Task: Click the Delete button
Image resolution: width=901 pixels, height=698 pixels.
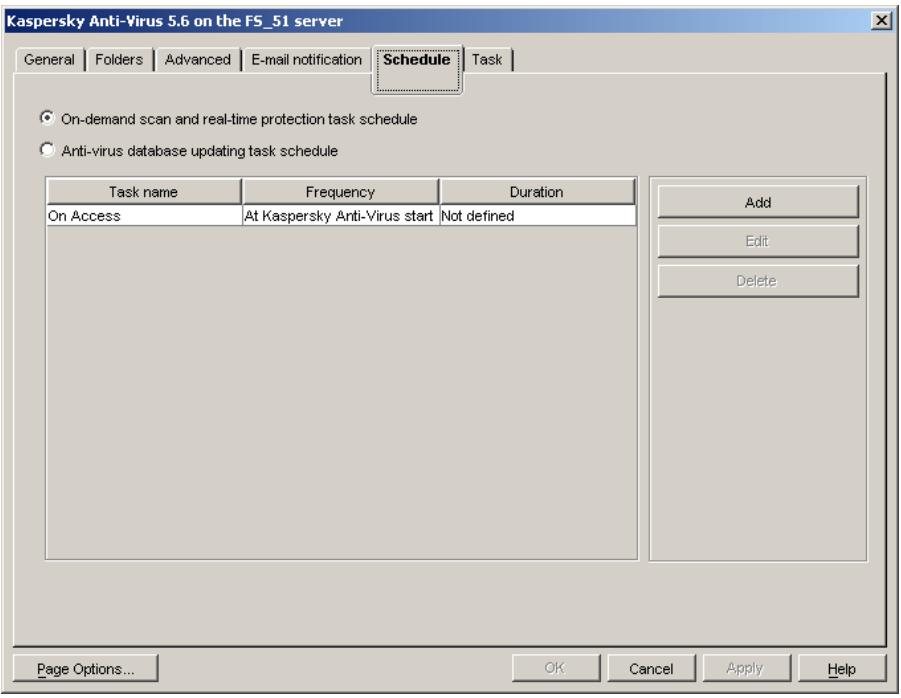Action: click(x=758, y=281)
